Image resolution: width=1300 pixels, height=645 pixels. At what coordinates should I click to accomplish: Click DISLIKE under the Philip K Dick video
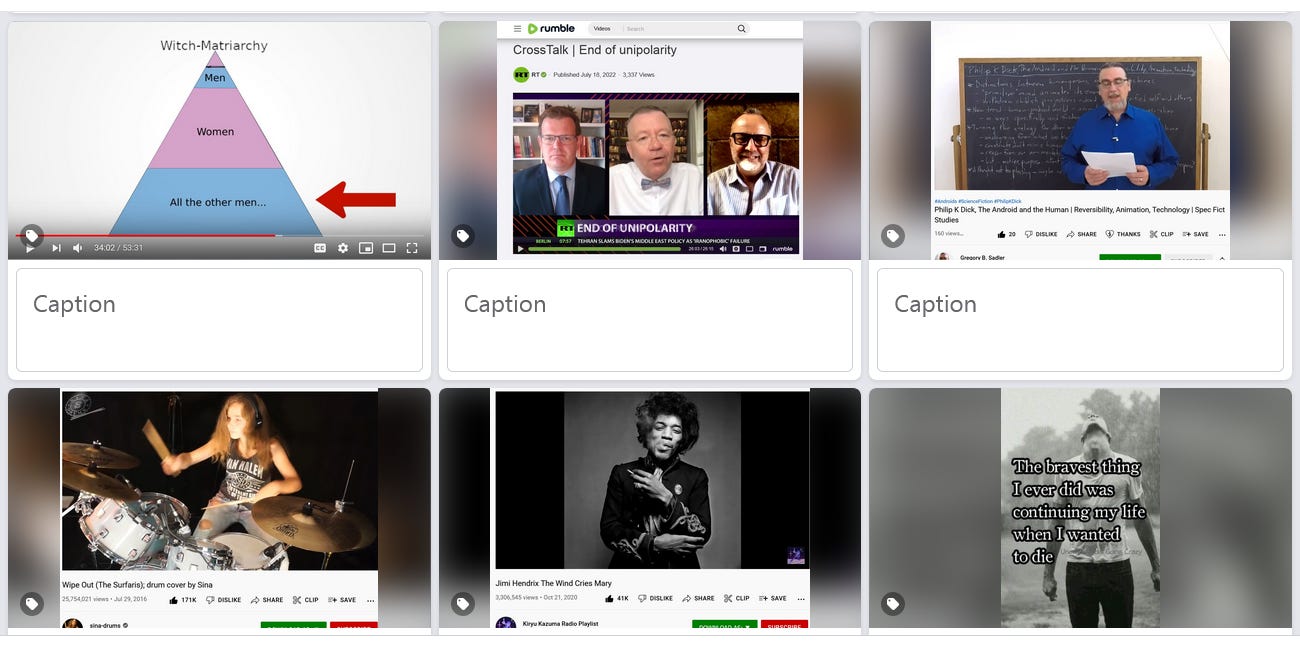click(1040, 234)
